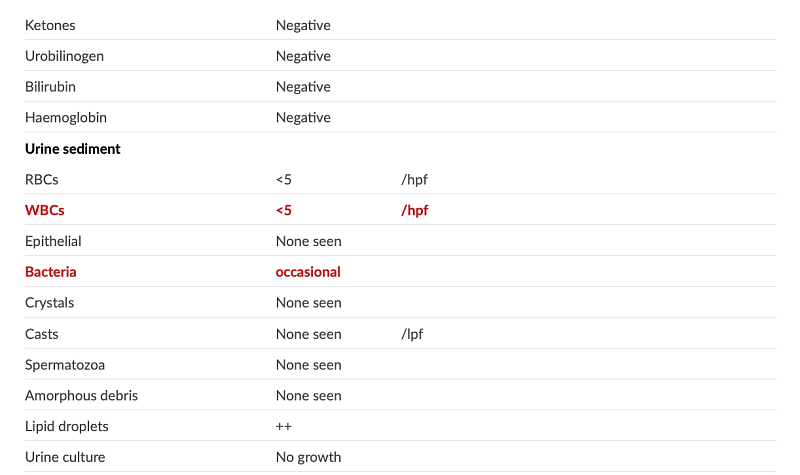
Task: Select the Crystals row label
Action: pos(49,303)
